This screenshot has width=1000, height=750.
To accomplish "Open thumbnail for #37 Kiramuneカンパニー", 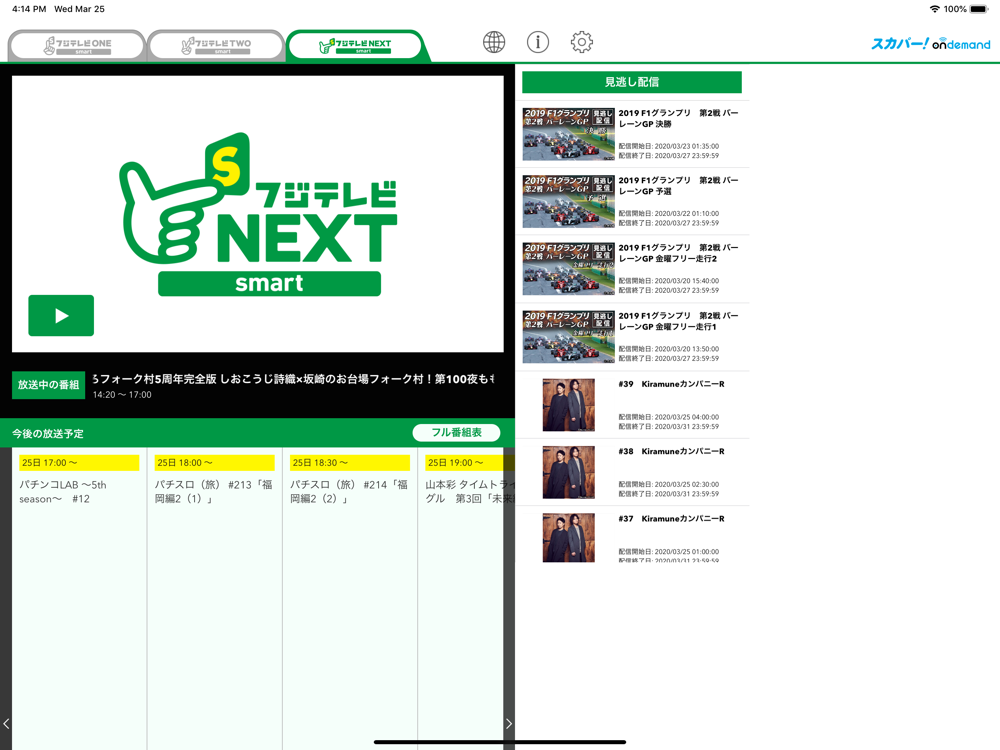I will point(569,538).
